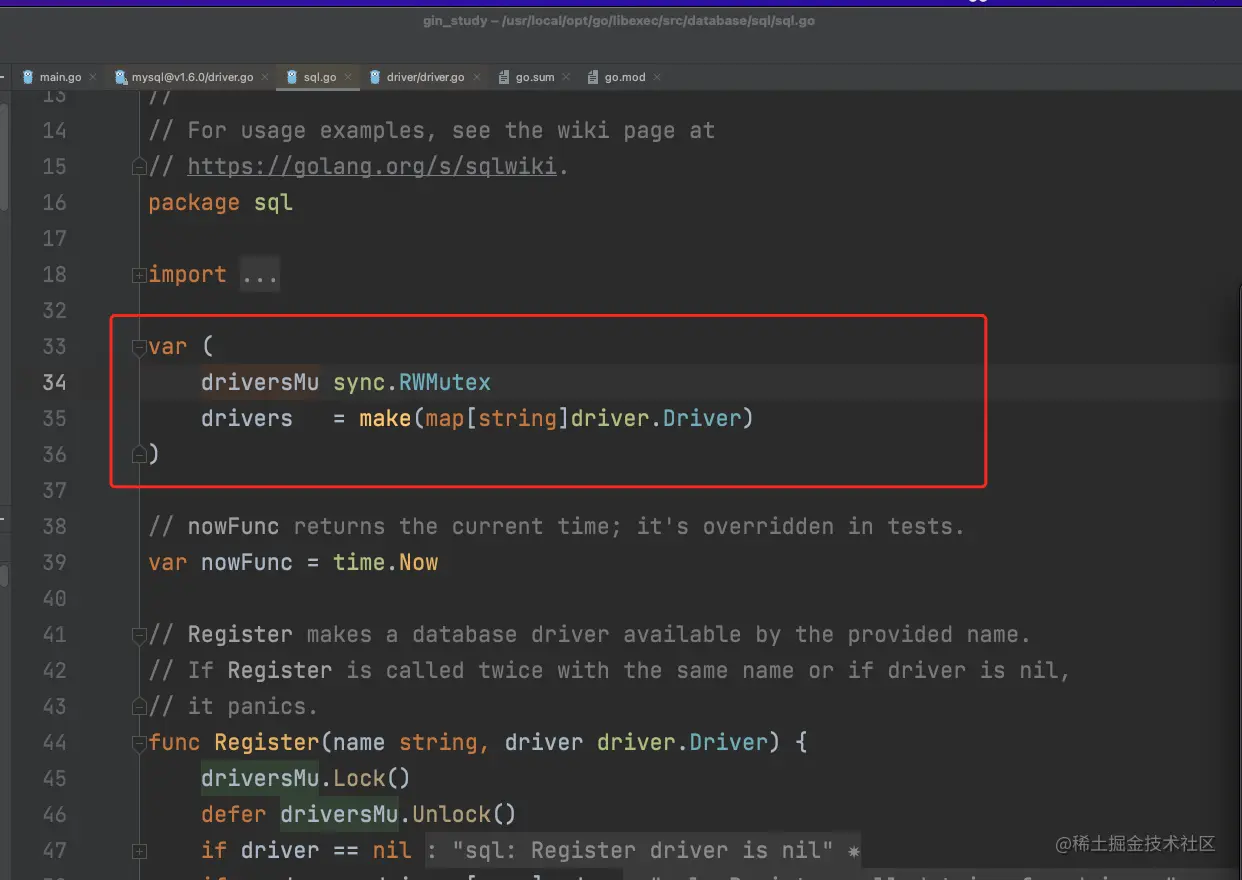
Task: Close the go.sum tab
Action: point(565,77)
